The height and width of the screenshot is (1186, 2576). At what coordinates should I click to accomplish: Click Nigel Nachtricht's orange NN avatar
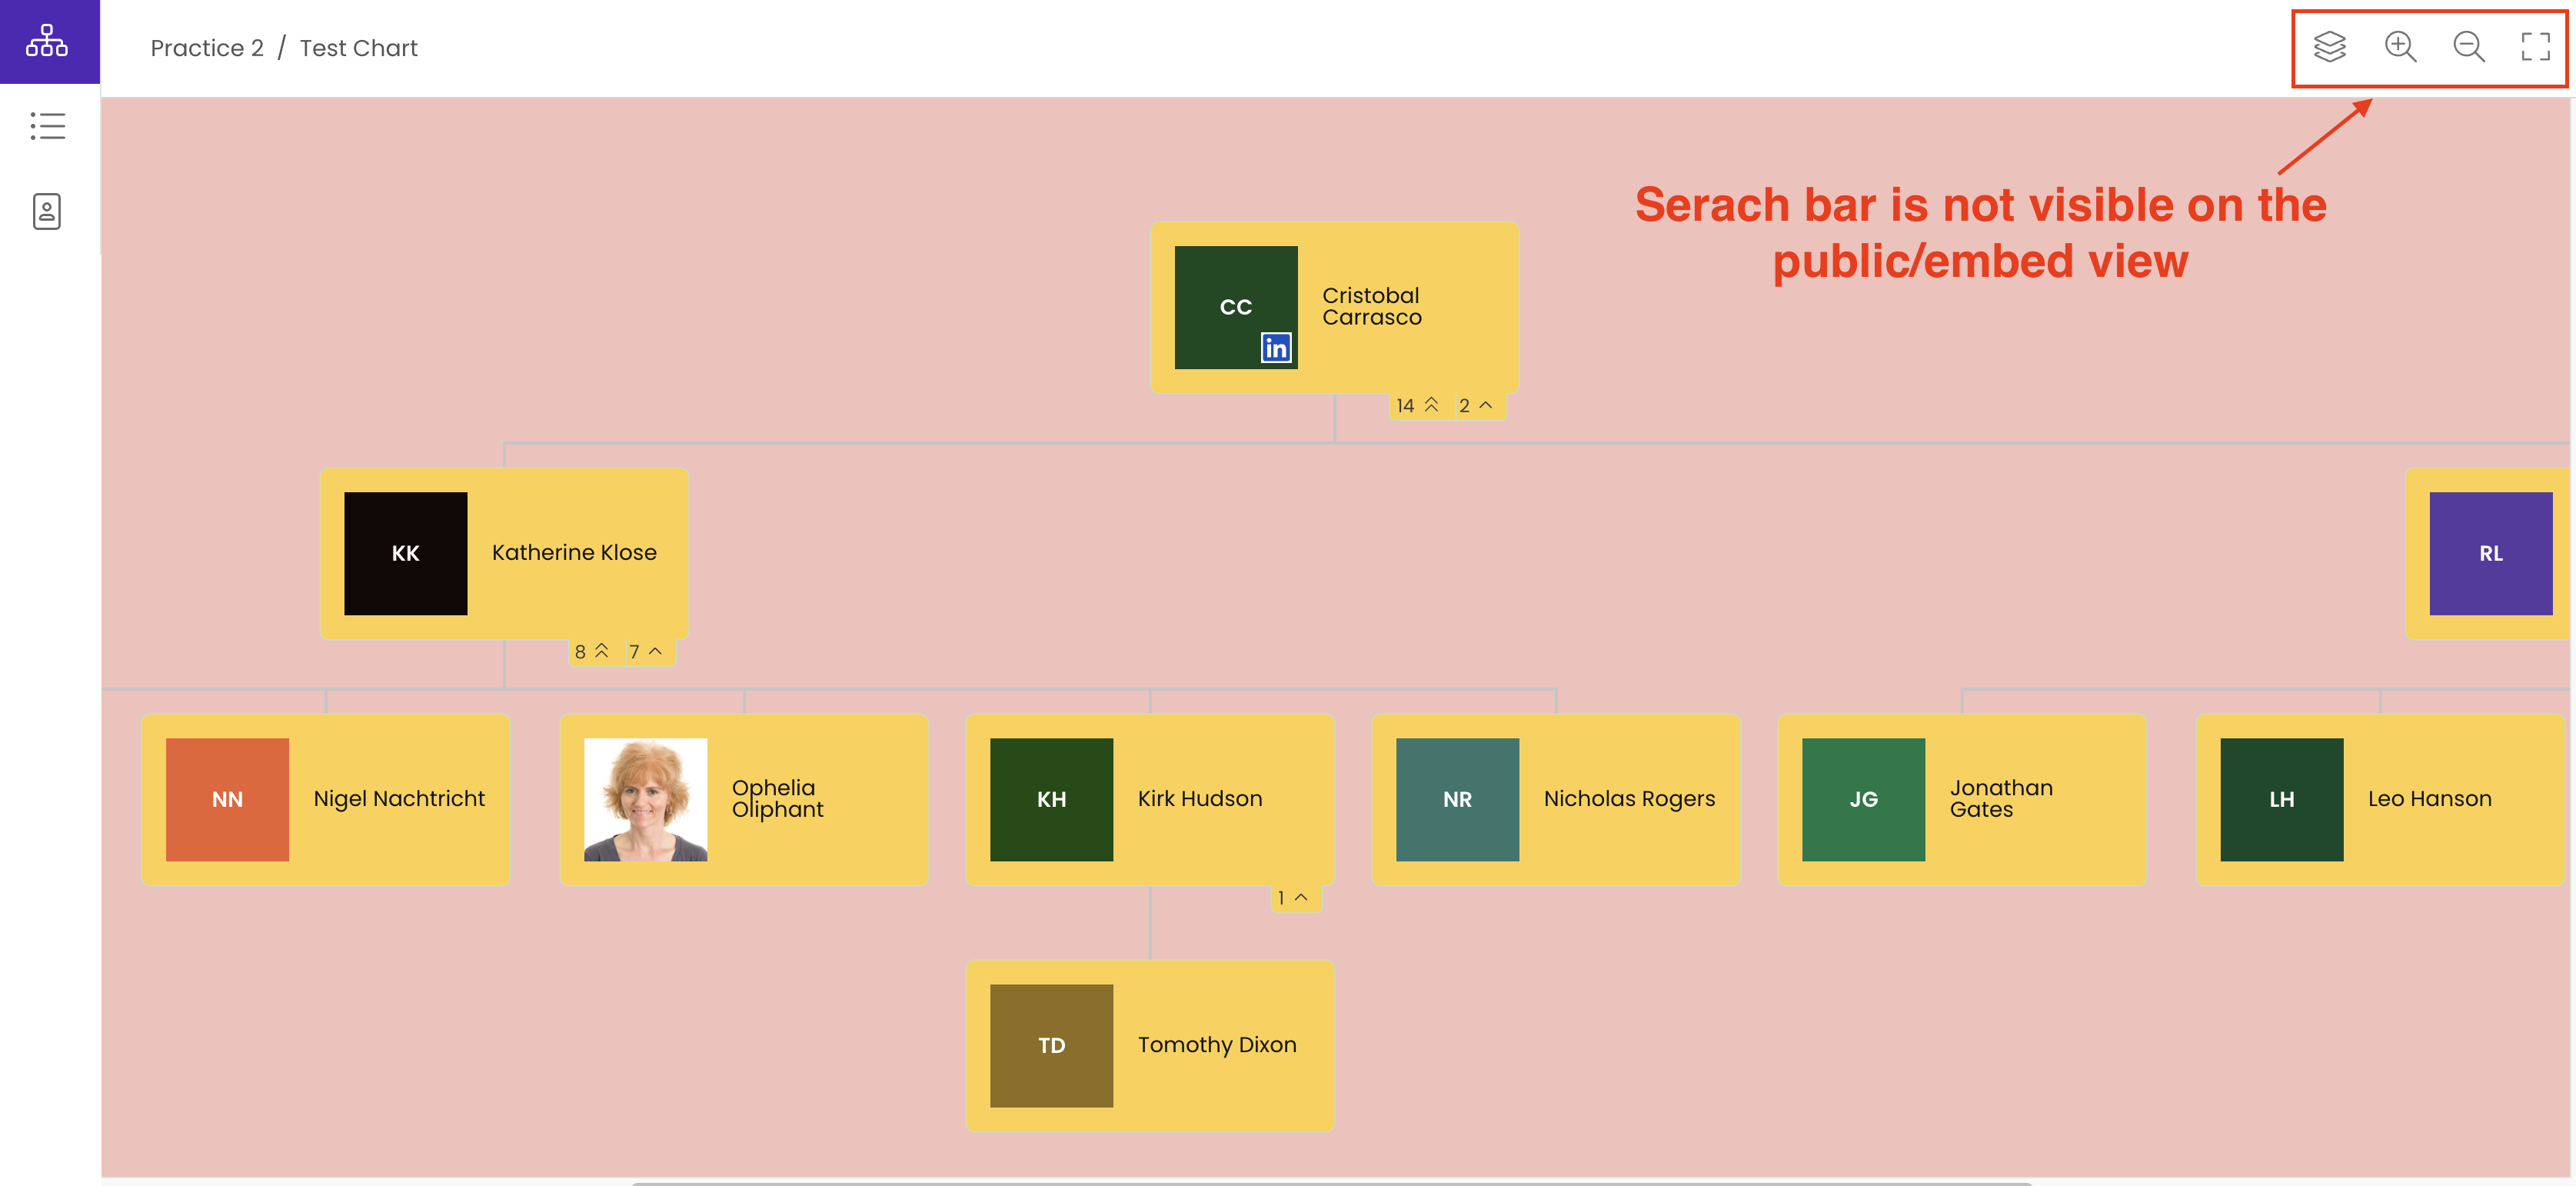pyautogui.click(x=227, y=799)
